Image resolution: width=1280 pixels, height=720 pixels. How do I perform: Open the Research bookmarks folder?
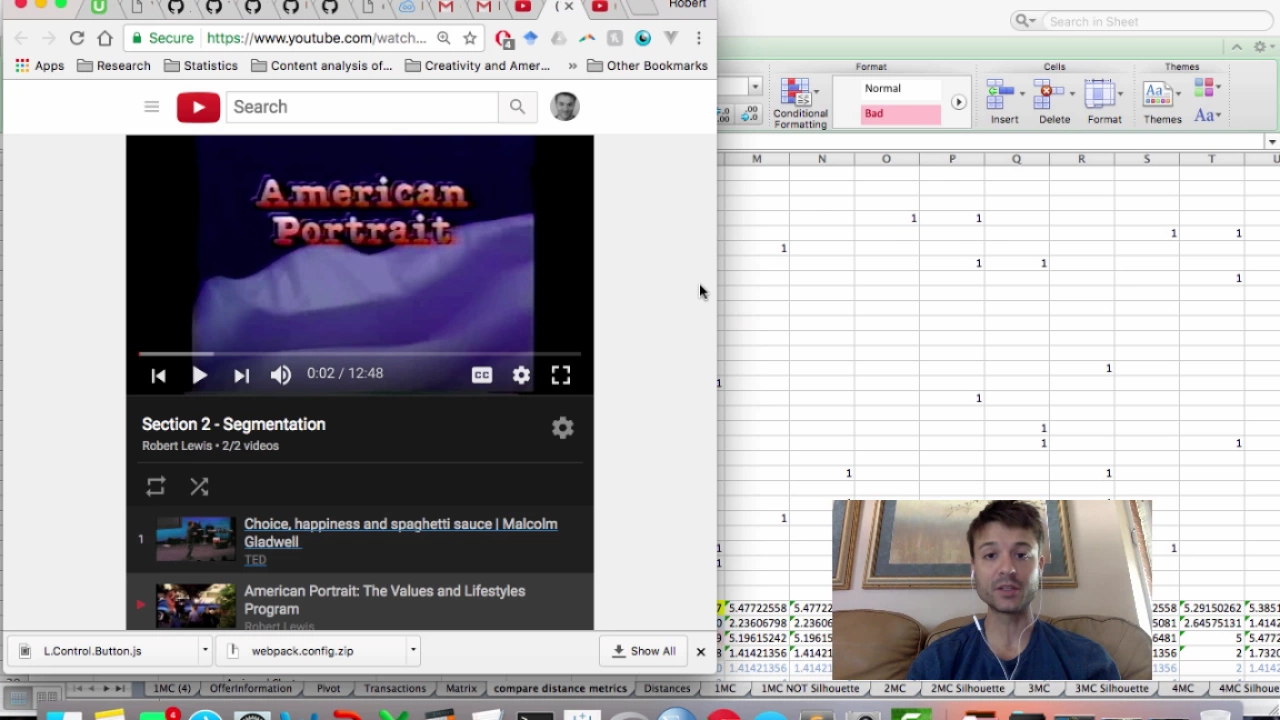pyautogui.click(x=114, y=66)
